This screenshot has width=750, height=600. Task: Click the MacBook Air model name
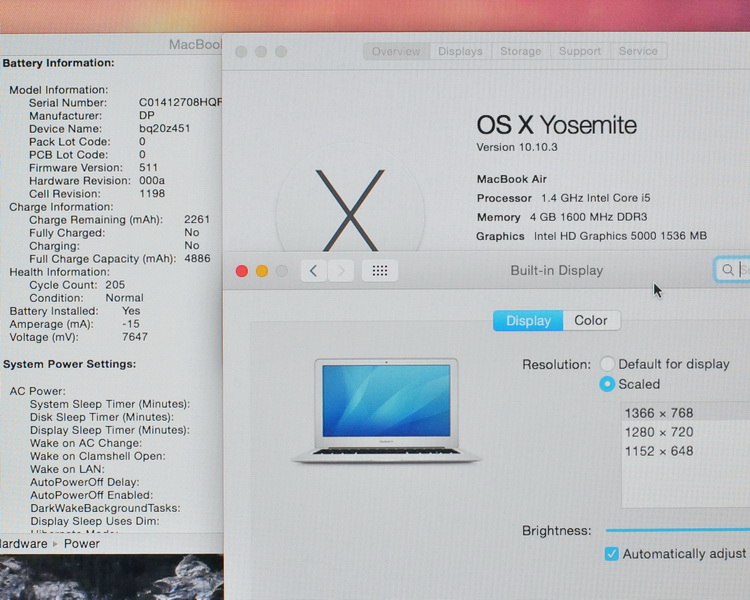512,179
